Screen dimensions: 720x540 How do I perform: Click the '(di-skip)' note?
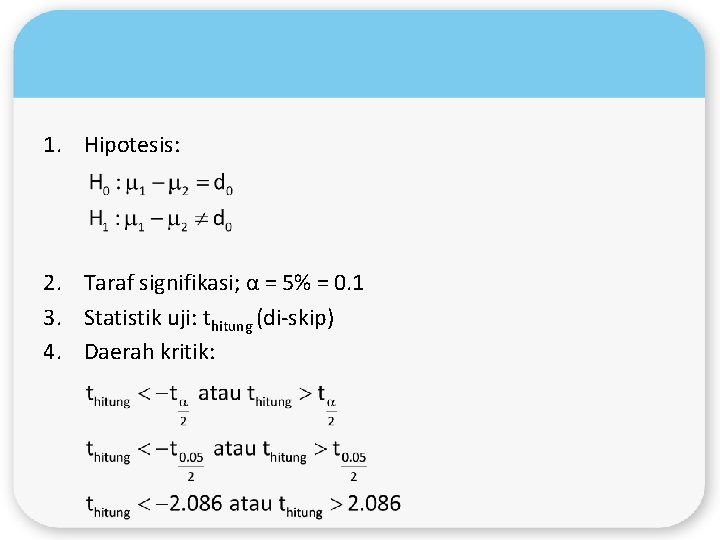pos(295,319)
